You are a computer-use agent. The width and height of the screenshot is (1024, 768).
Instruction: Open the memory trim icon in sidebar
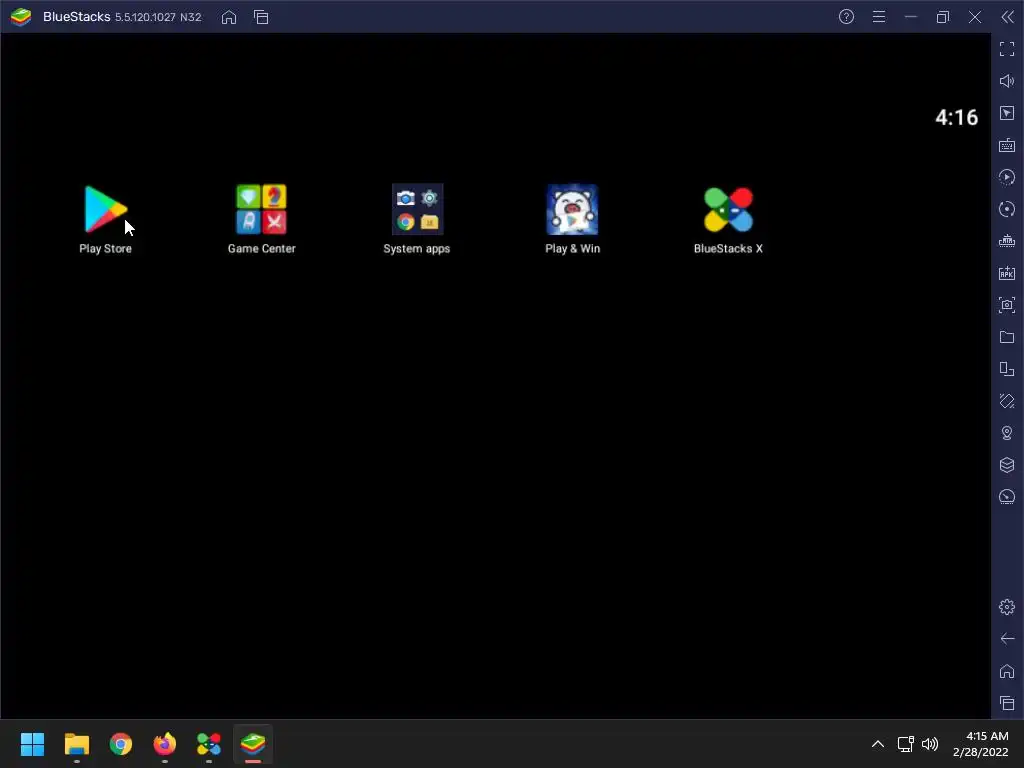click(1007, 241)
